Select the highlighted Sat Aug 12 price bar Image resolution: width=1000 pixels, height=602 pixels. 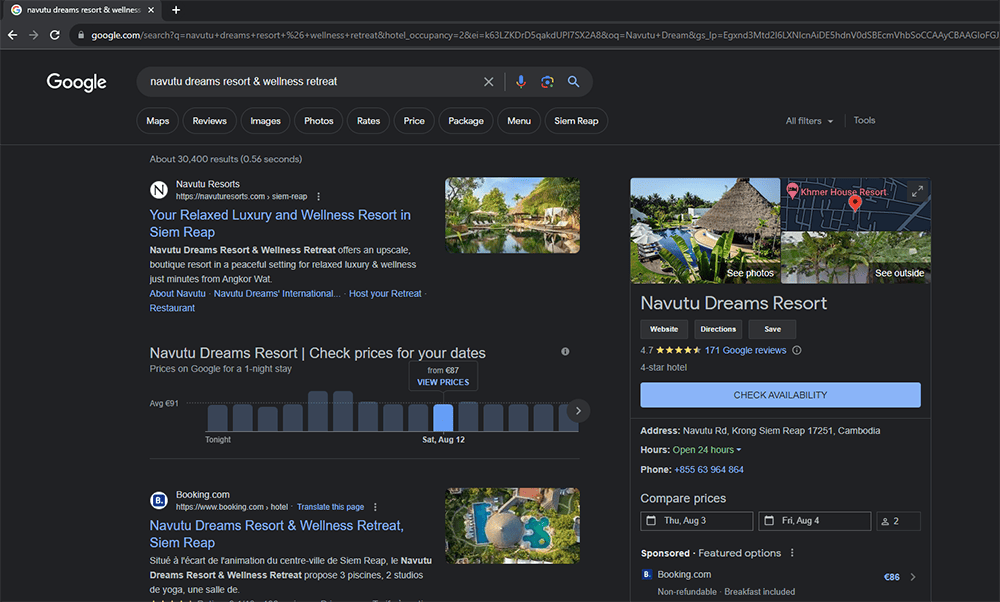click(x=443, y=417)
